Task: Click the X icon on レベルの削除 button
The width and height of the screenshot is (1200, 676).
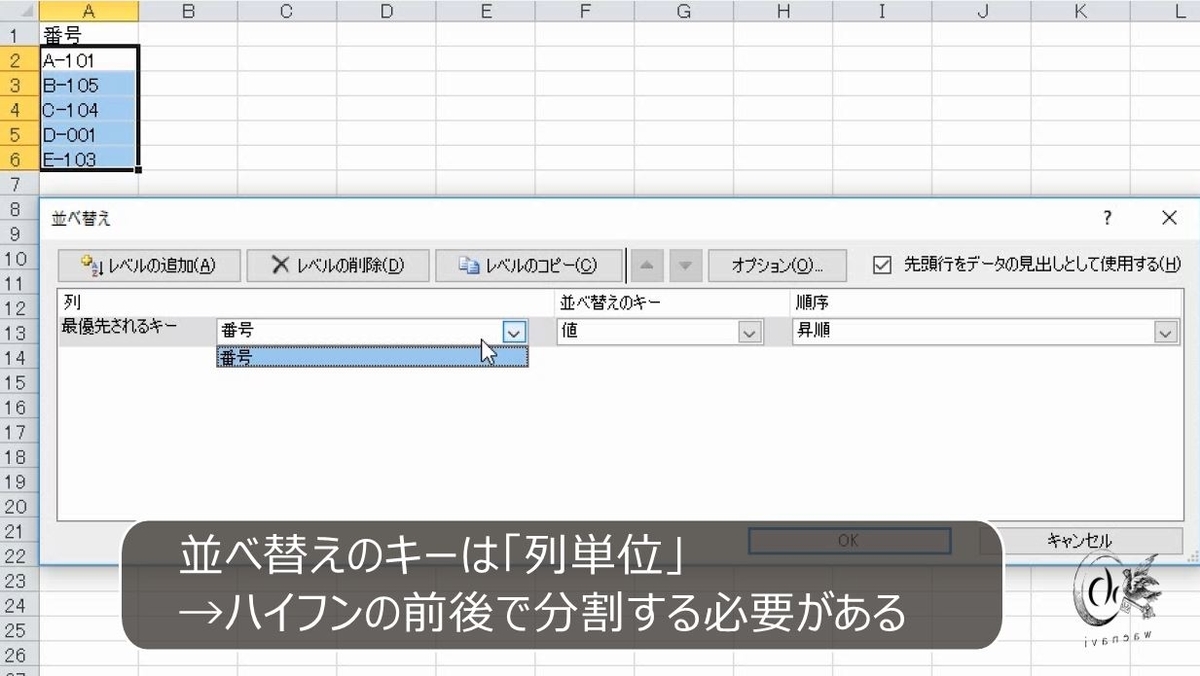Action: click(x=281, y=265)
